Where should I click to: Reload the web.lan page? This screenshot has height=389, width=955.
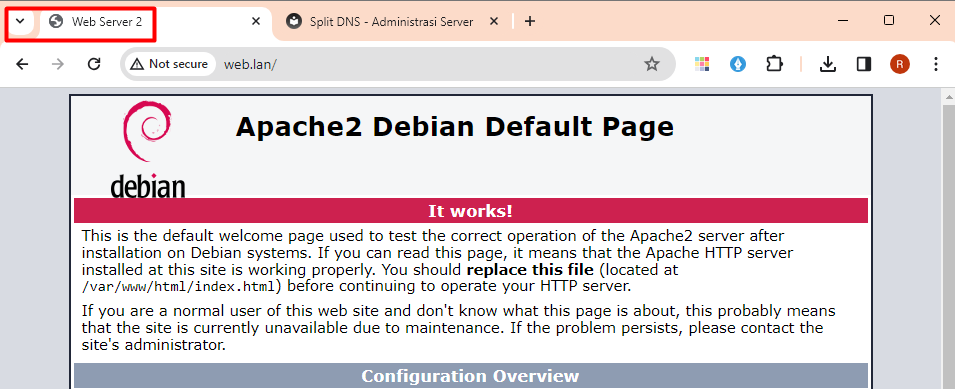coord(94,64)
